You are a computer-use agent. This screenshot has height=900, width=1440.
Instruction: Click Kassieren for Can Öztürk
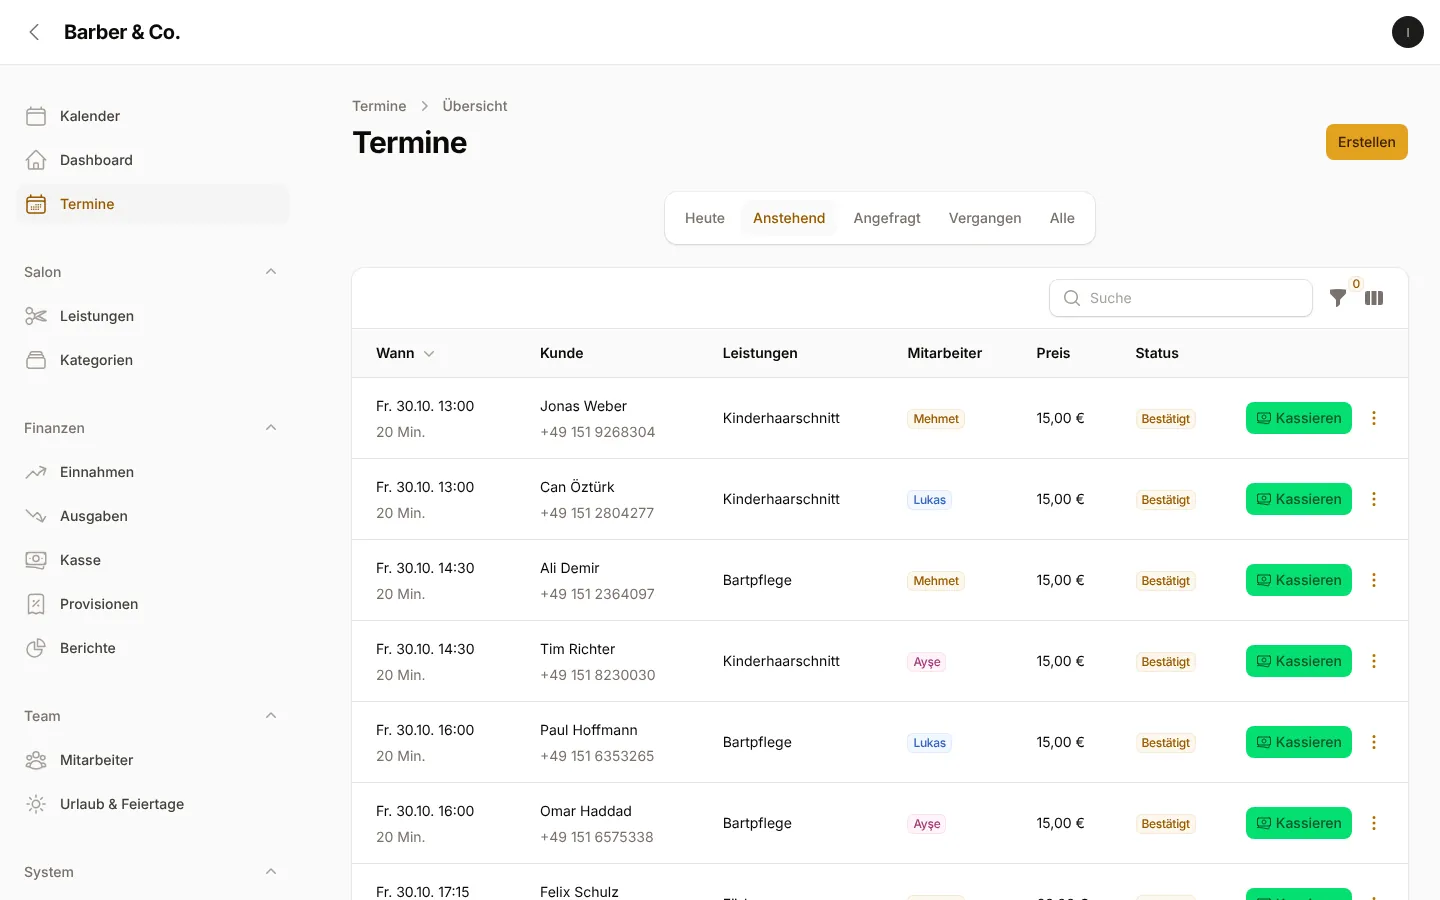pyautogui.click(x=1299, y=499)
